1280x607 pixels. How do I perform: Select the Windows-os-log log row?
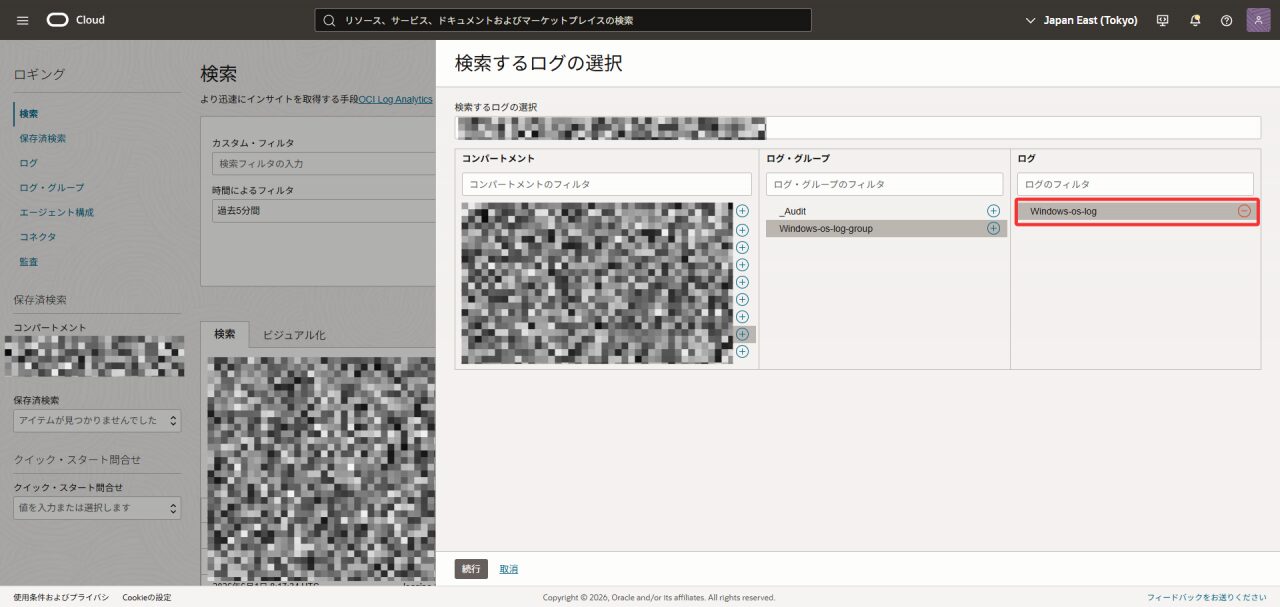point(1136,211)
